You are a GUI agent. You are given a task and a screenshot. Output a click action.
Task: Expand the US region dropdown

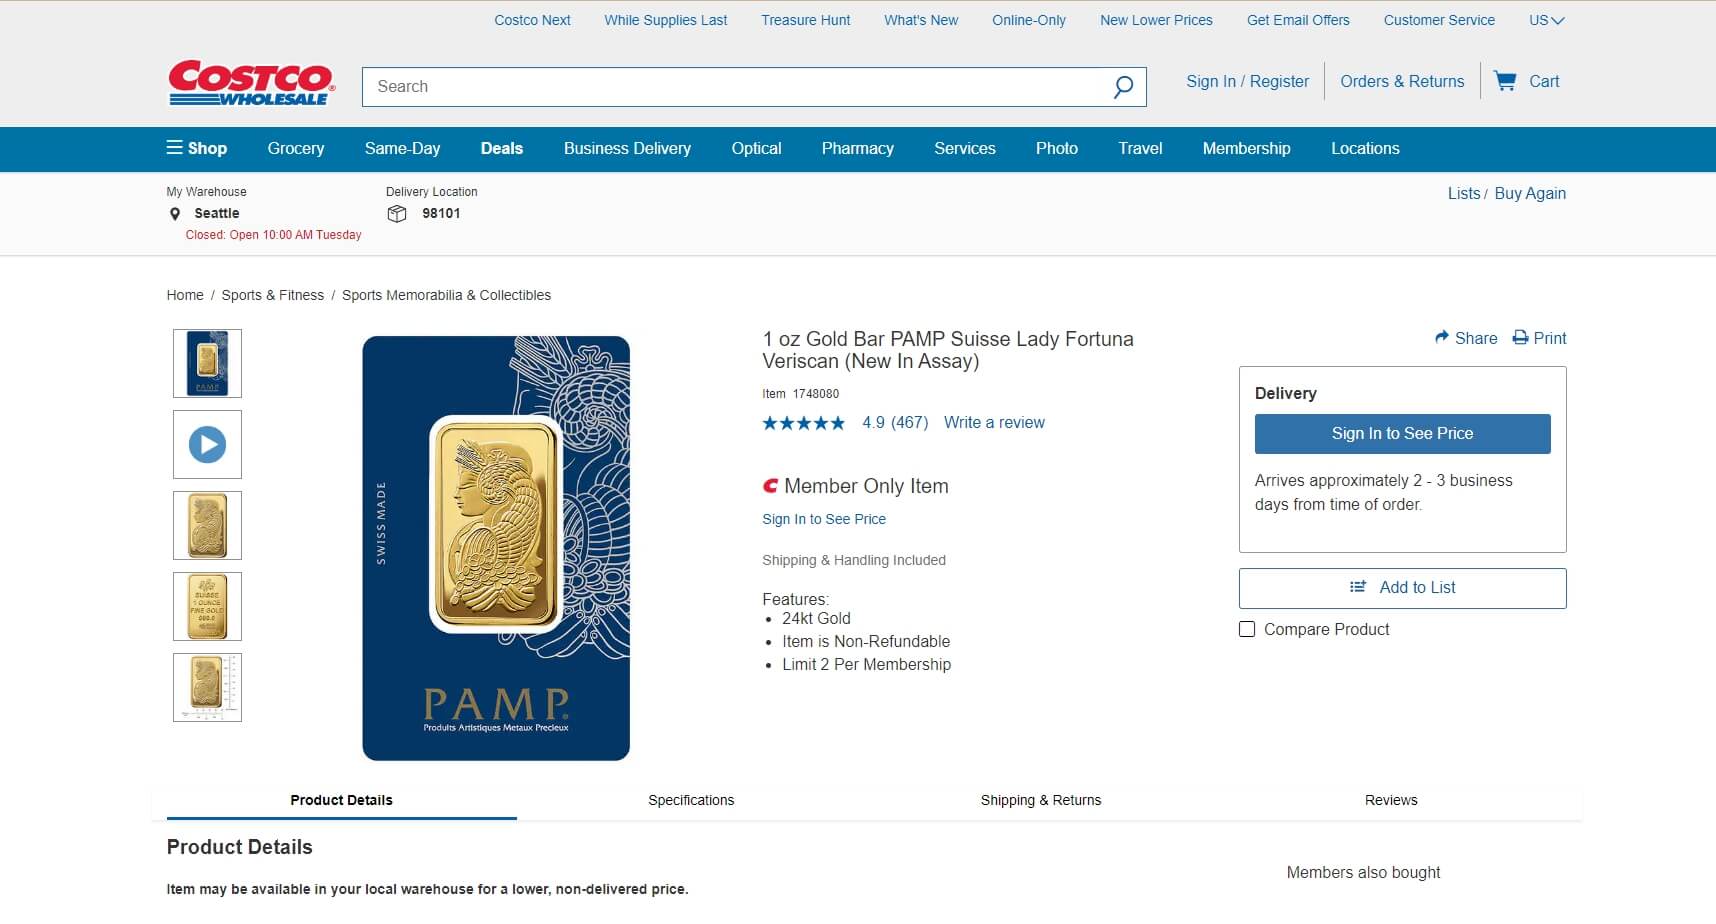1546,20
